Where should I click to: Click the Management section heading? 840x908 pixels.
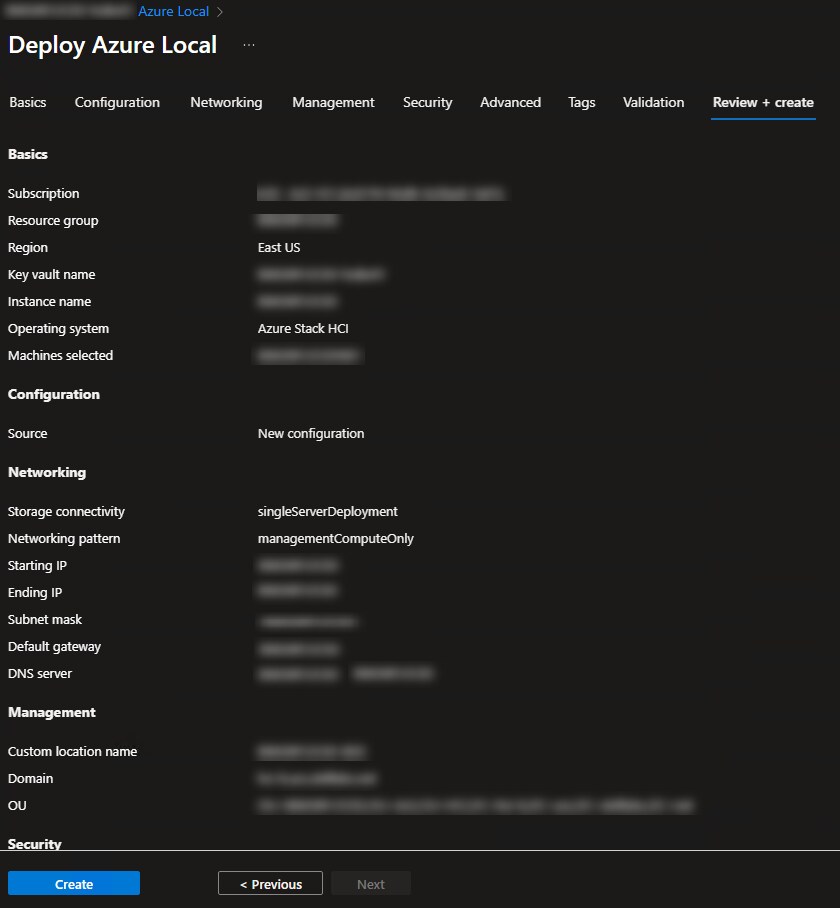52,712
